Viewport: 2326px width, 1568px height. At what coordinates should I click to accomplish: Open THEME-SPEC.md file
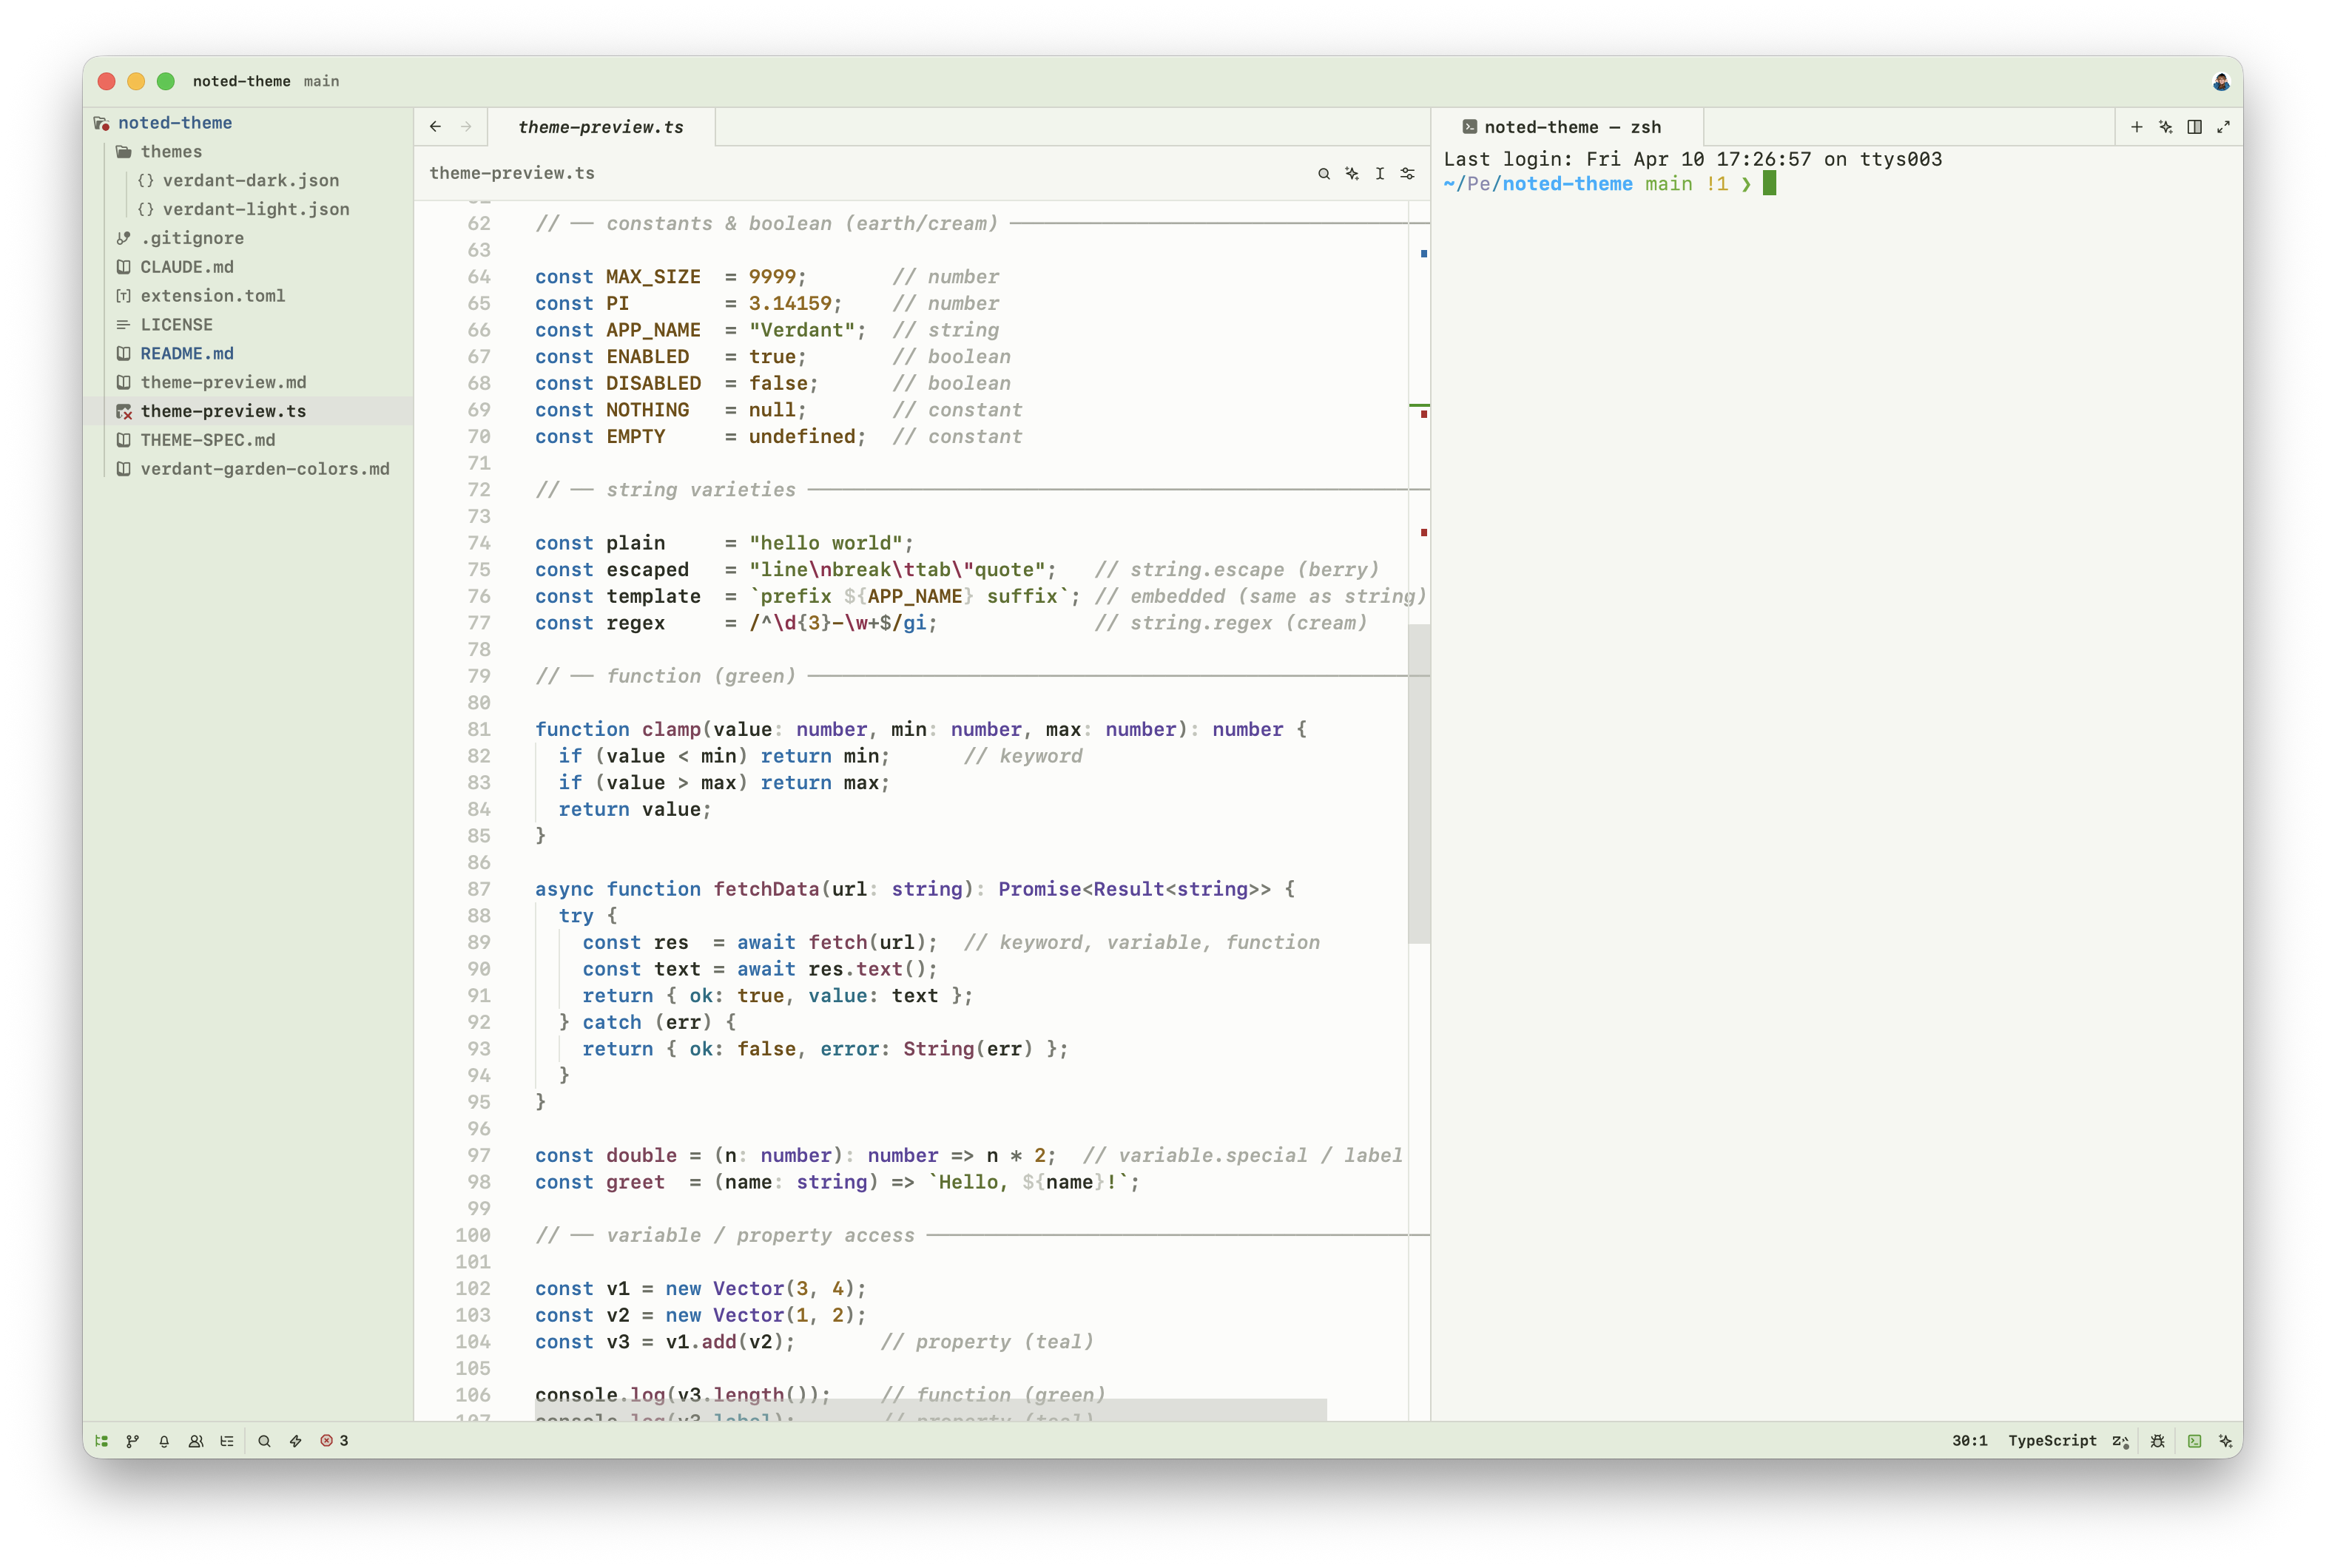[248, 439]
